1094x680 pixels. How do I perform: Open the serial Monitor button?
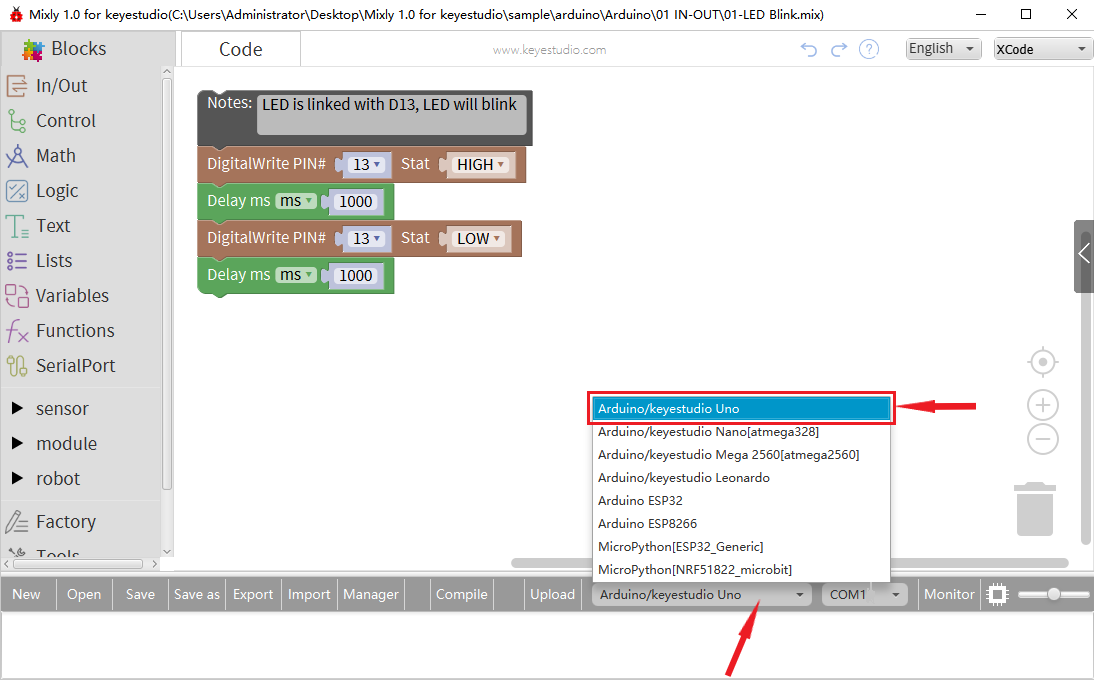click(949, 594)
